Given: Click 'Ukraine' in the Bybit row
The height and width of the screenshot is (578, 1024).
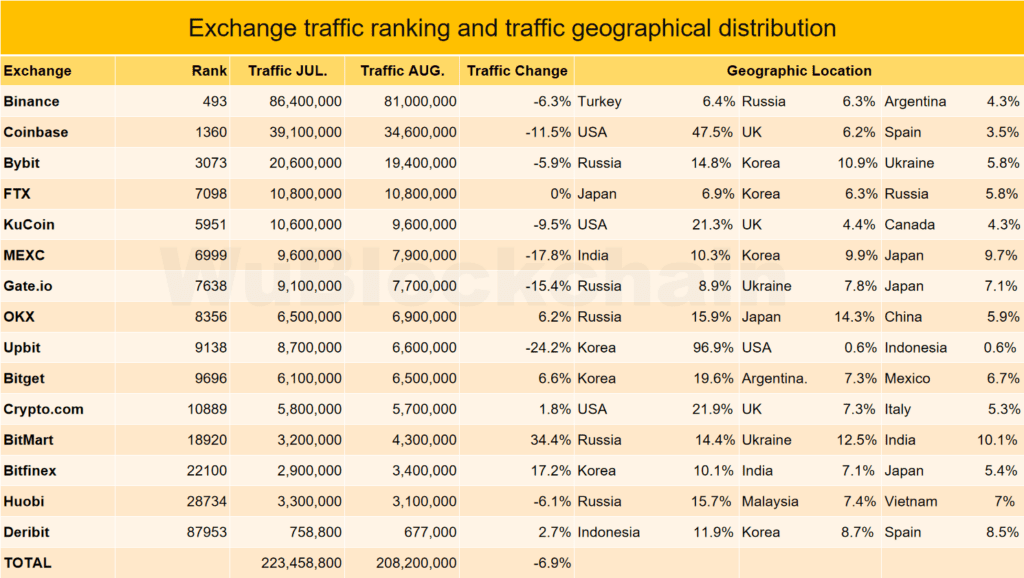Looking at the screenshot, I should pos(909,163).
